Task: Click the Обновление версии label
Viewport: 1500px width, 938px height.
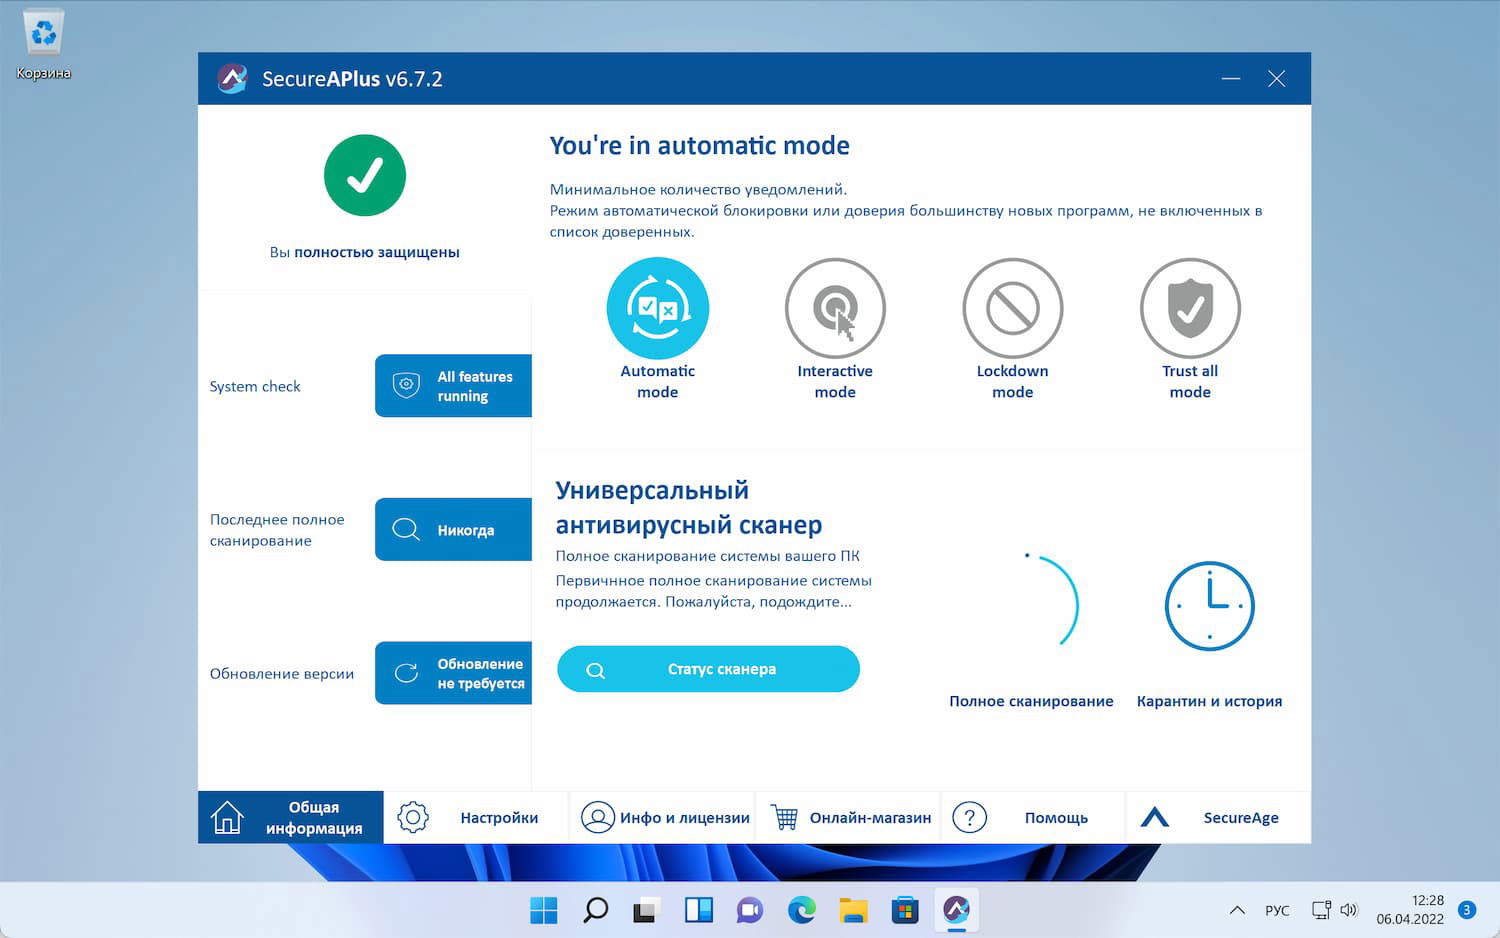Action: click(x=282, y=673)
